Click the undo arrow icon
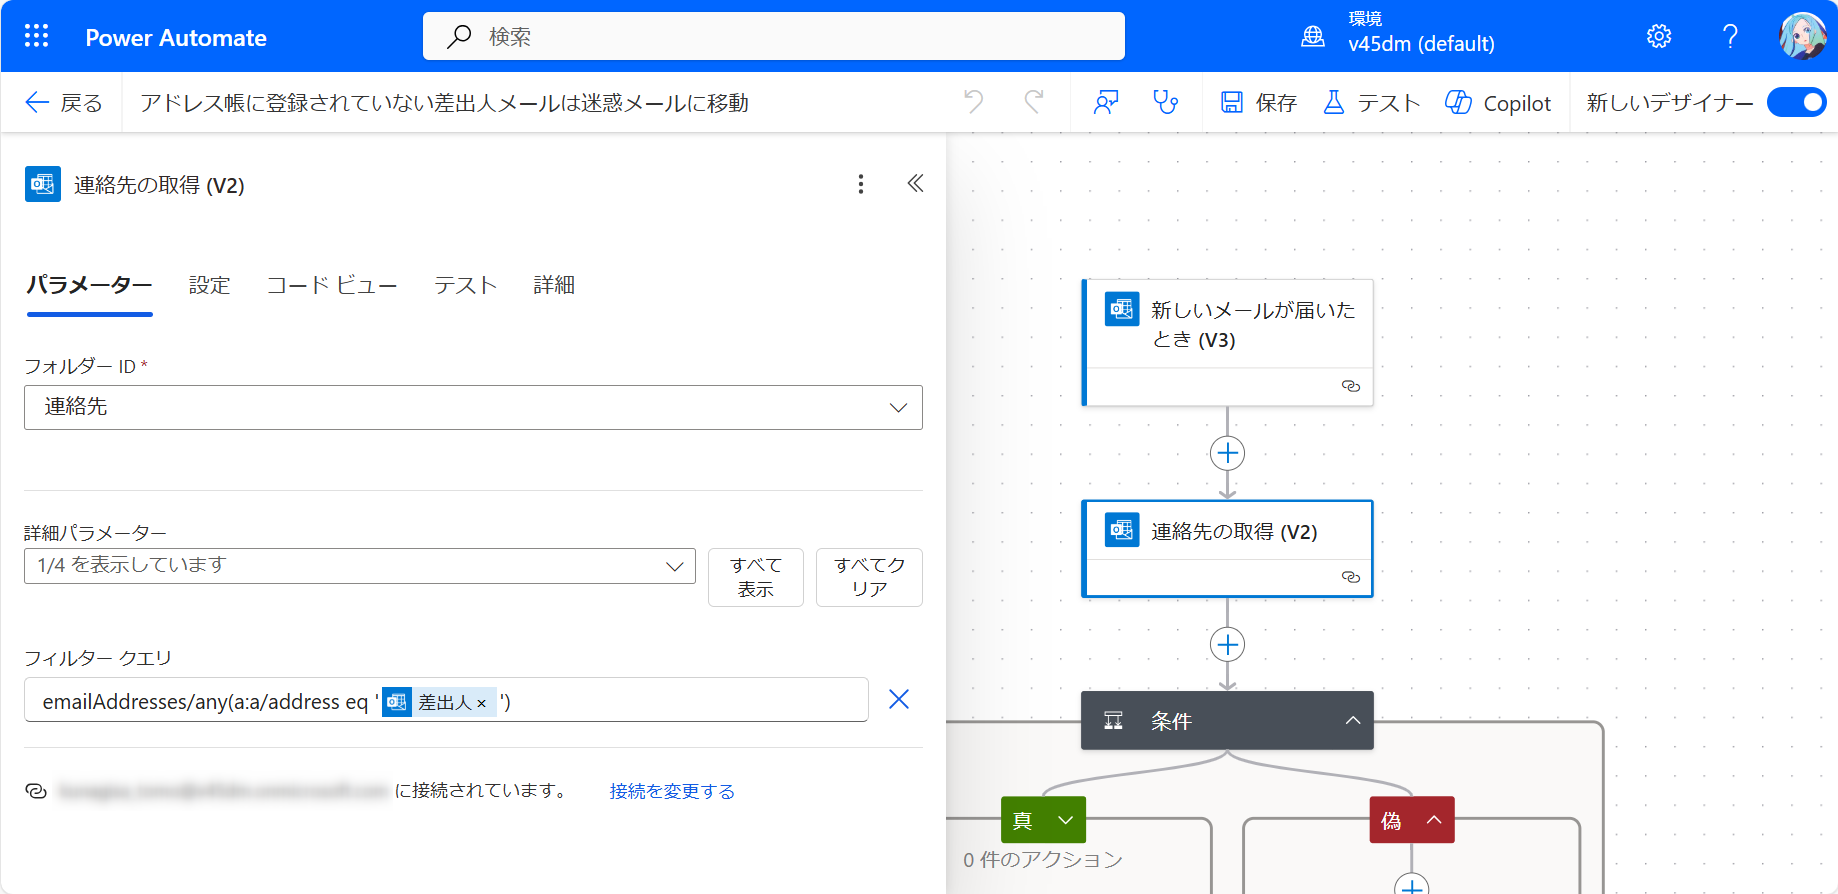Screen dimensions: 1838x894 tap(973, 102)
